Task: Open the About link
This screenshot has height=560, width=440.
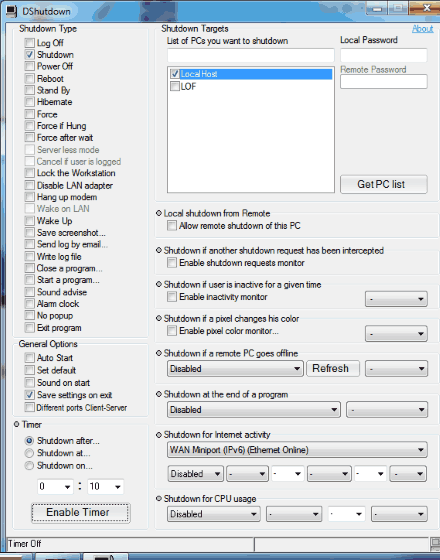Action: click(x=422, y=29)
